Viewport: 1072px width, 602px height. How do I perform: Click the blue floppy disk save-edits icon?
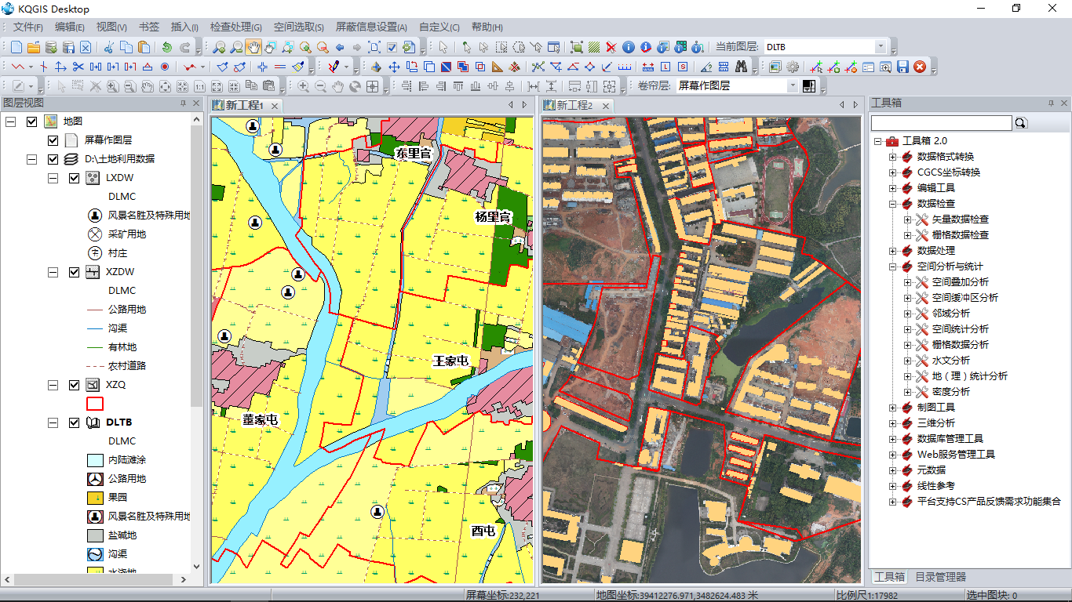tap(902, 67)
